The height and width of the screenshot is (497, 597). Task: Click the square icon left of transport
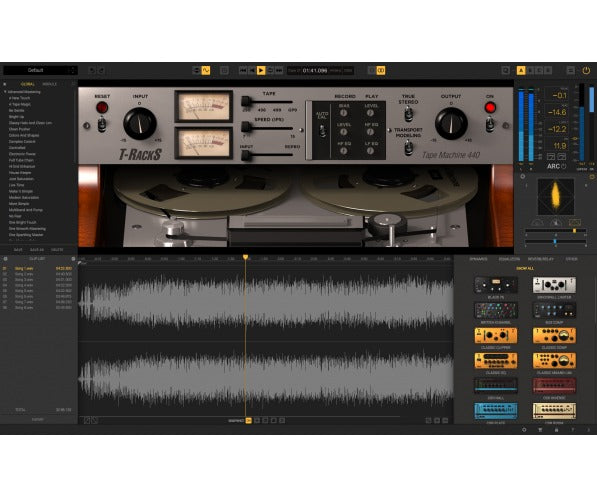point(224,70)
